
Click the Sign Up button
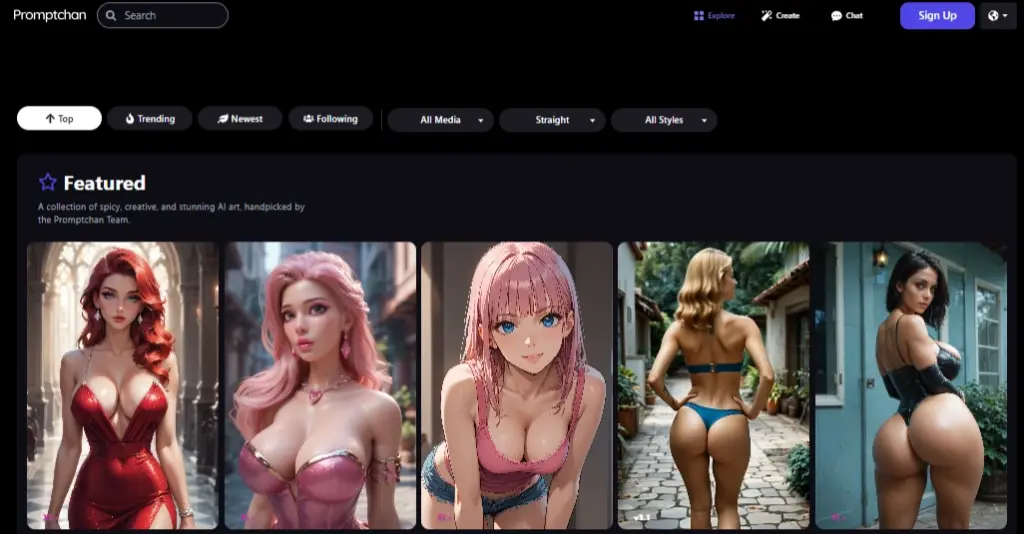pyautogui.click(x=937, y=16)
